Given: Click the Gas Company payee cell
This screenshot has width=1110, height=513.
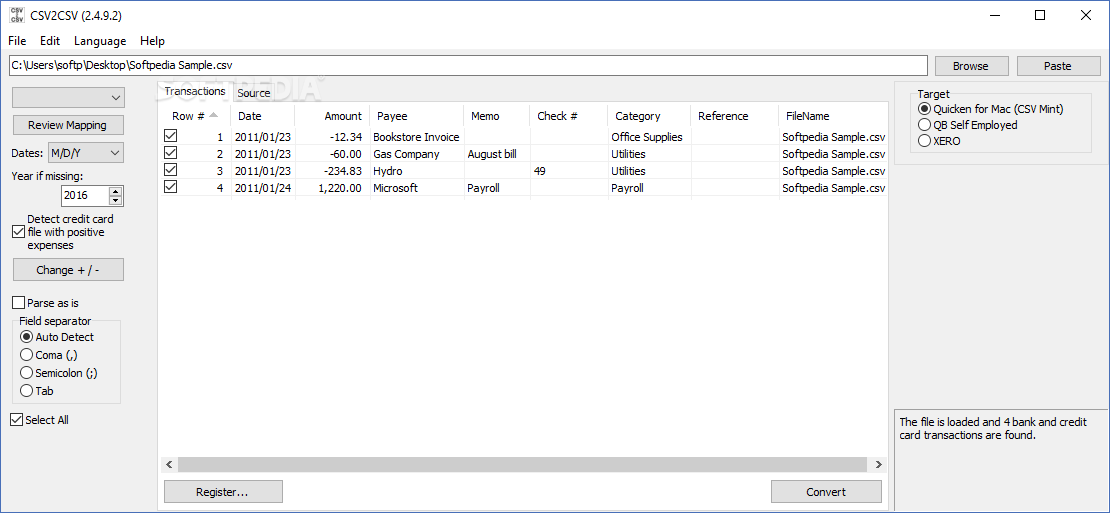Looking at the screenshot, I should [x=416, y=154].
